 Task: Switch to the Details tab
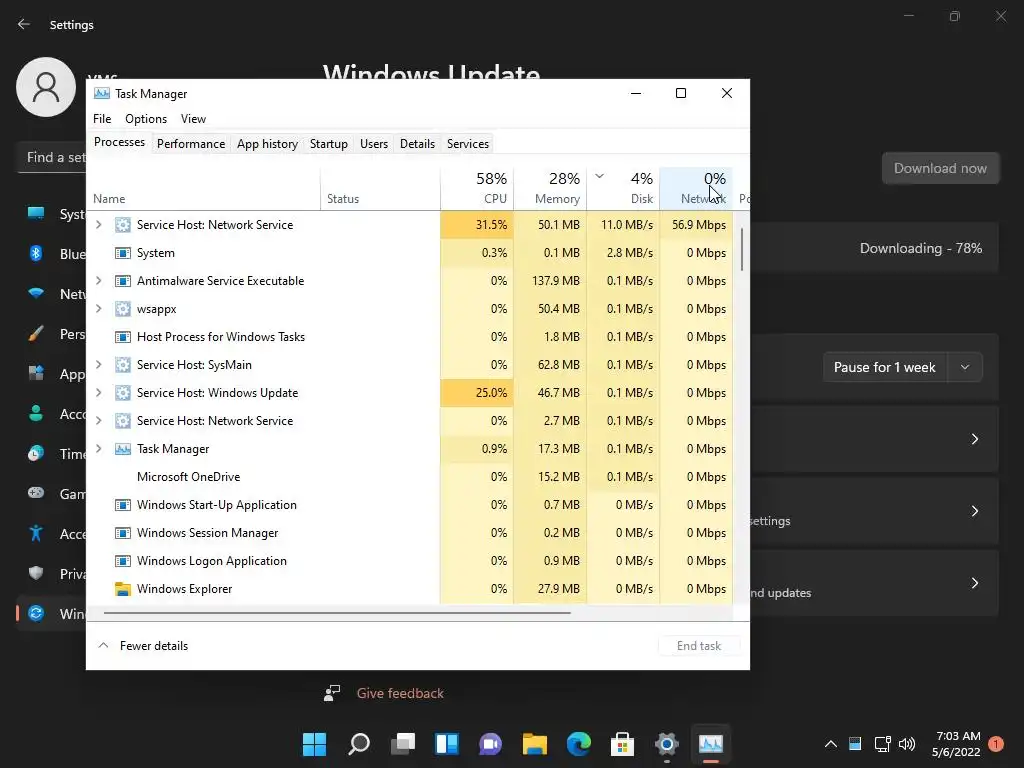point(417,144)
